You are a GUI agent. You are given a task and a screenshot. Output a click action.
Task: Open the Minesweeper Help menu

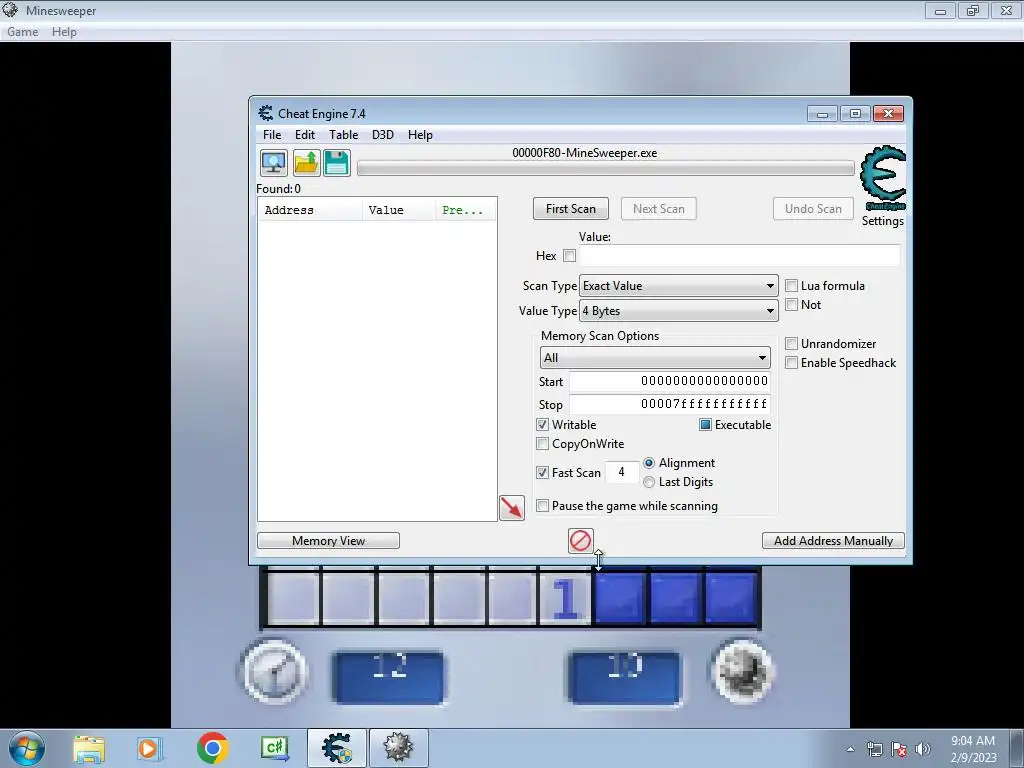coord(64,31)
